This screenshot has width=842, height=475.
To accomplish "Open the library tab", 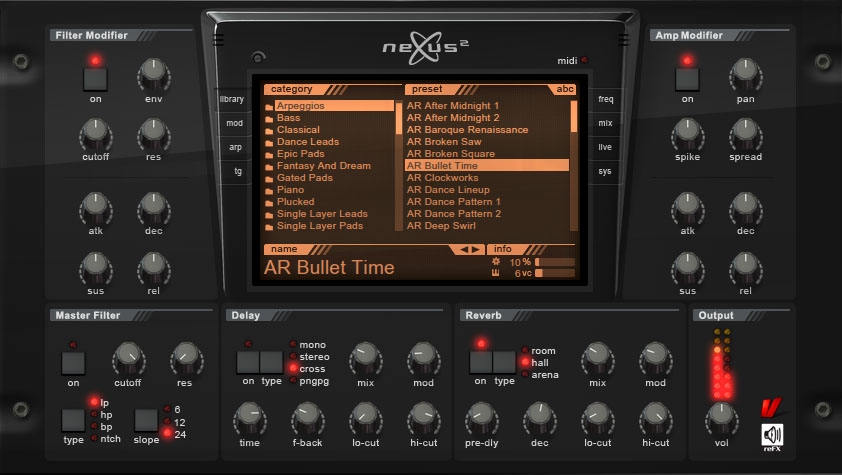I will [x=232, y=99].
